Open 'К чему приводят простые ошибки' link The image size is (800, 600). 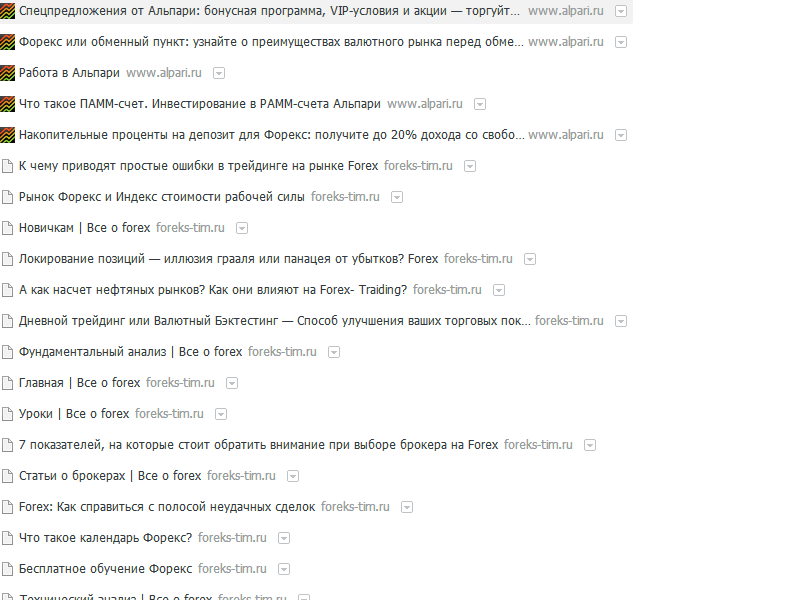point(198,166)
